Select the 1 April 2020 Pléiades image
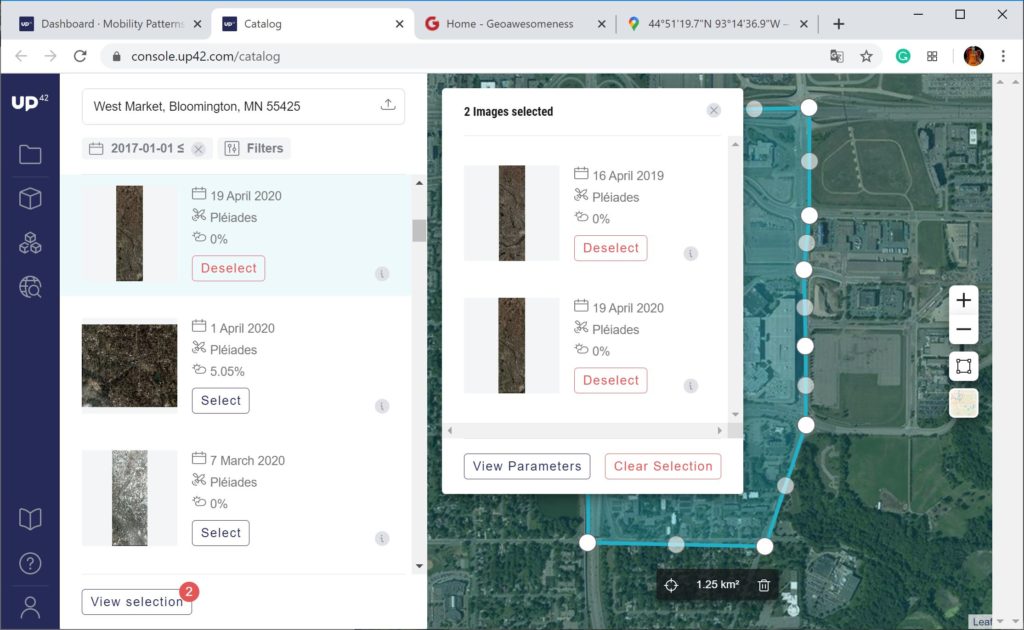1024x630 pixels. coord(221,401)
